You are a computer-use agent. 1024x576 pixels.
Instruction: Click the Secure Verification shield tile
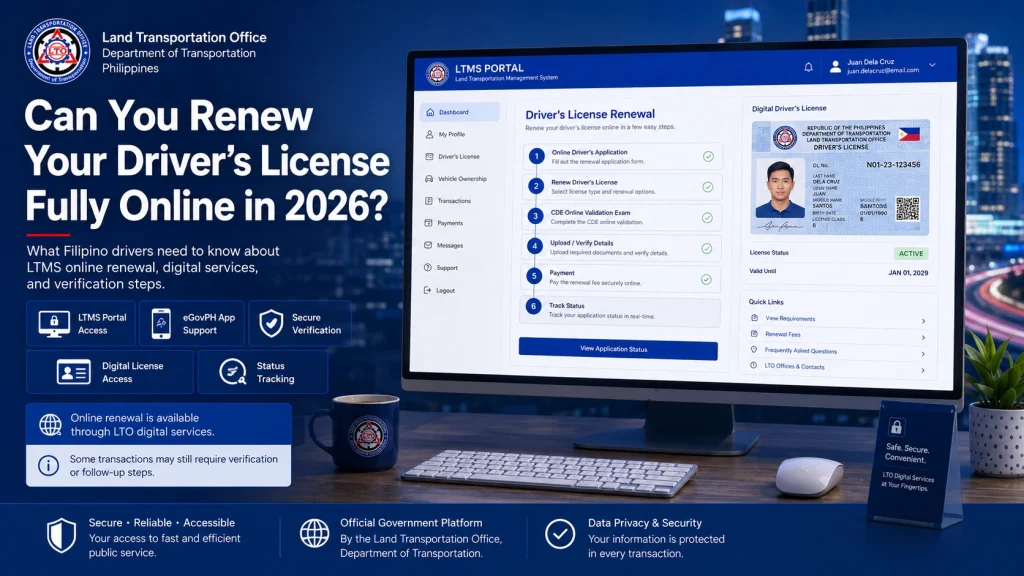point(300,323)
